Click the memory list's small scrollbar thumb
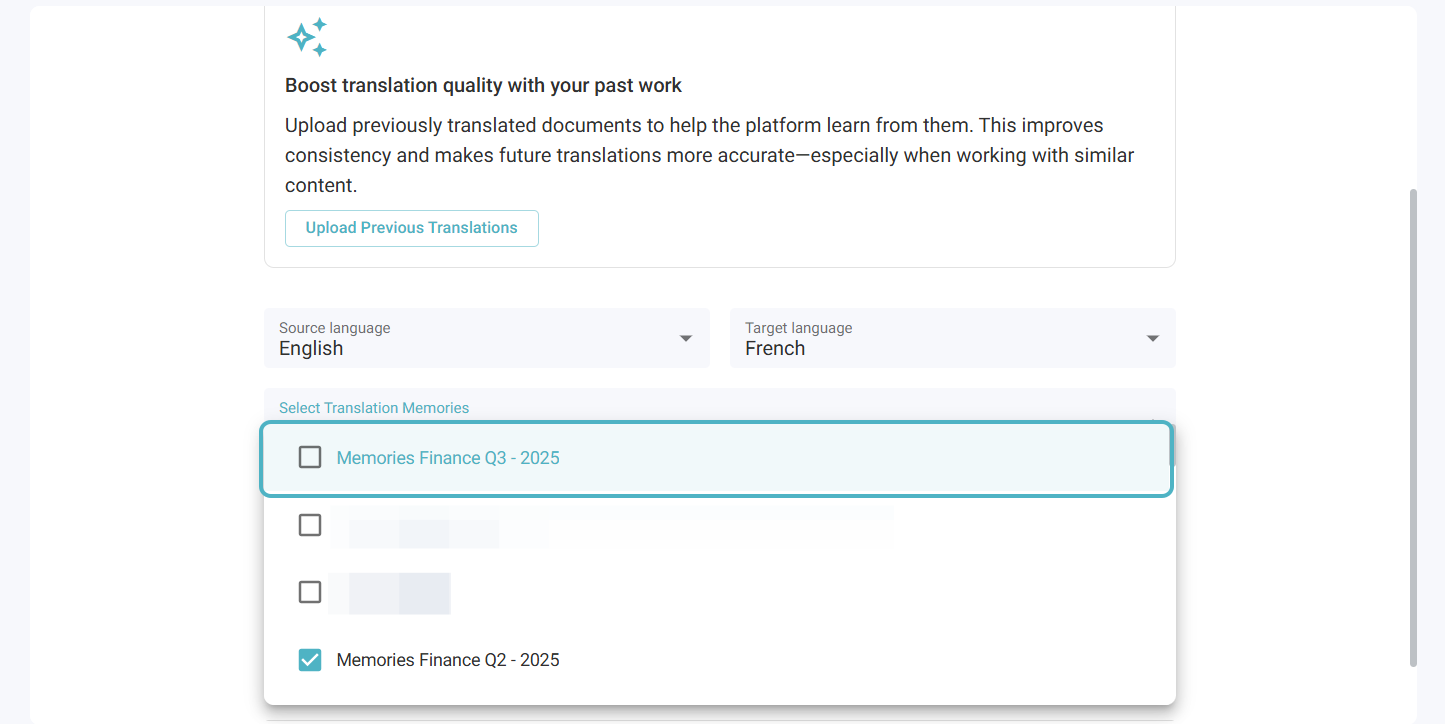The height and width of the screenshot is (724, 1445). [x=1170, y=446]
